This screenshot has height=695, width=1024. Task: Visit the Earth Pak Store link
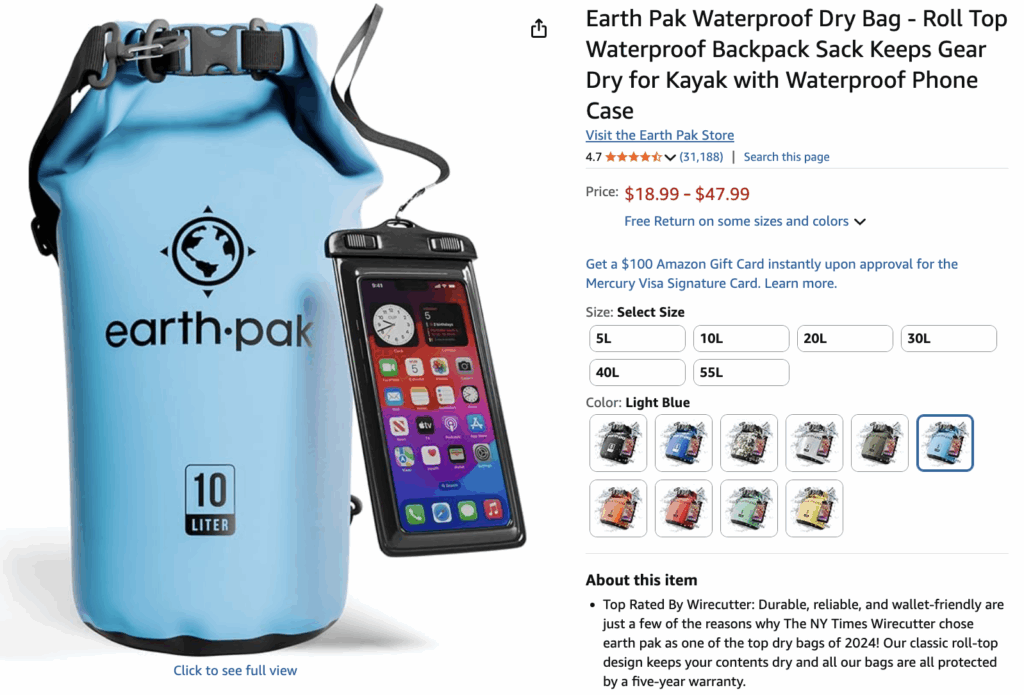pyautogui.click(x=660, y=135)
